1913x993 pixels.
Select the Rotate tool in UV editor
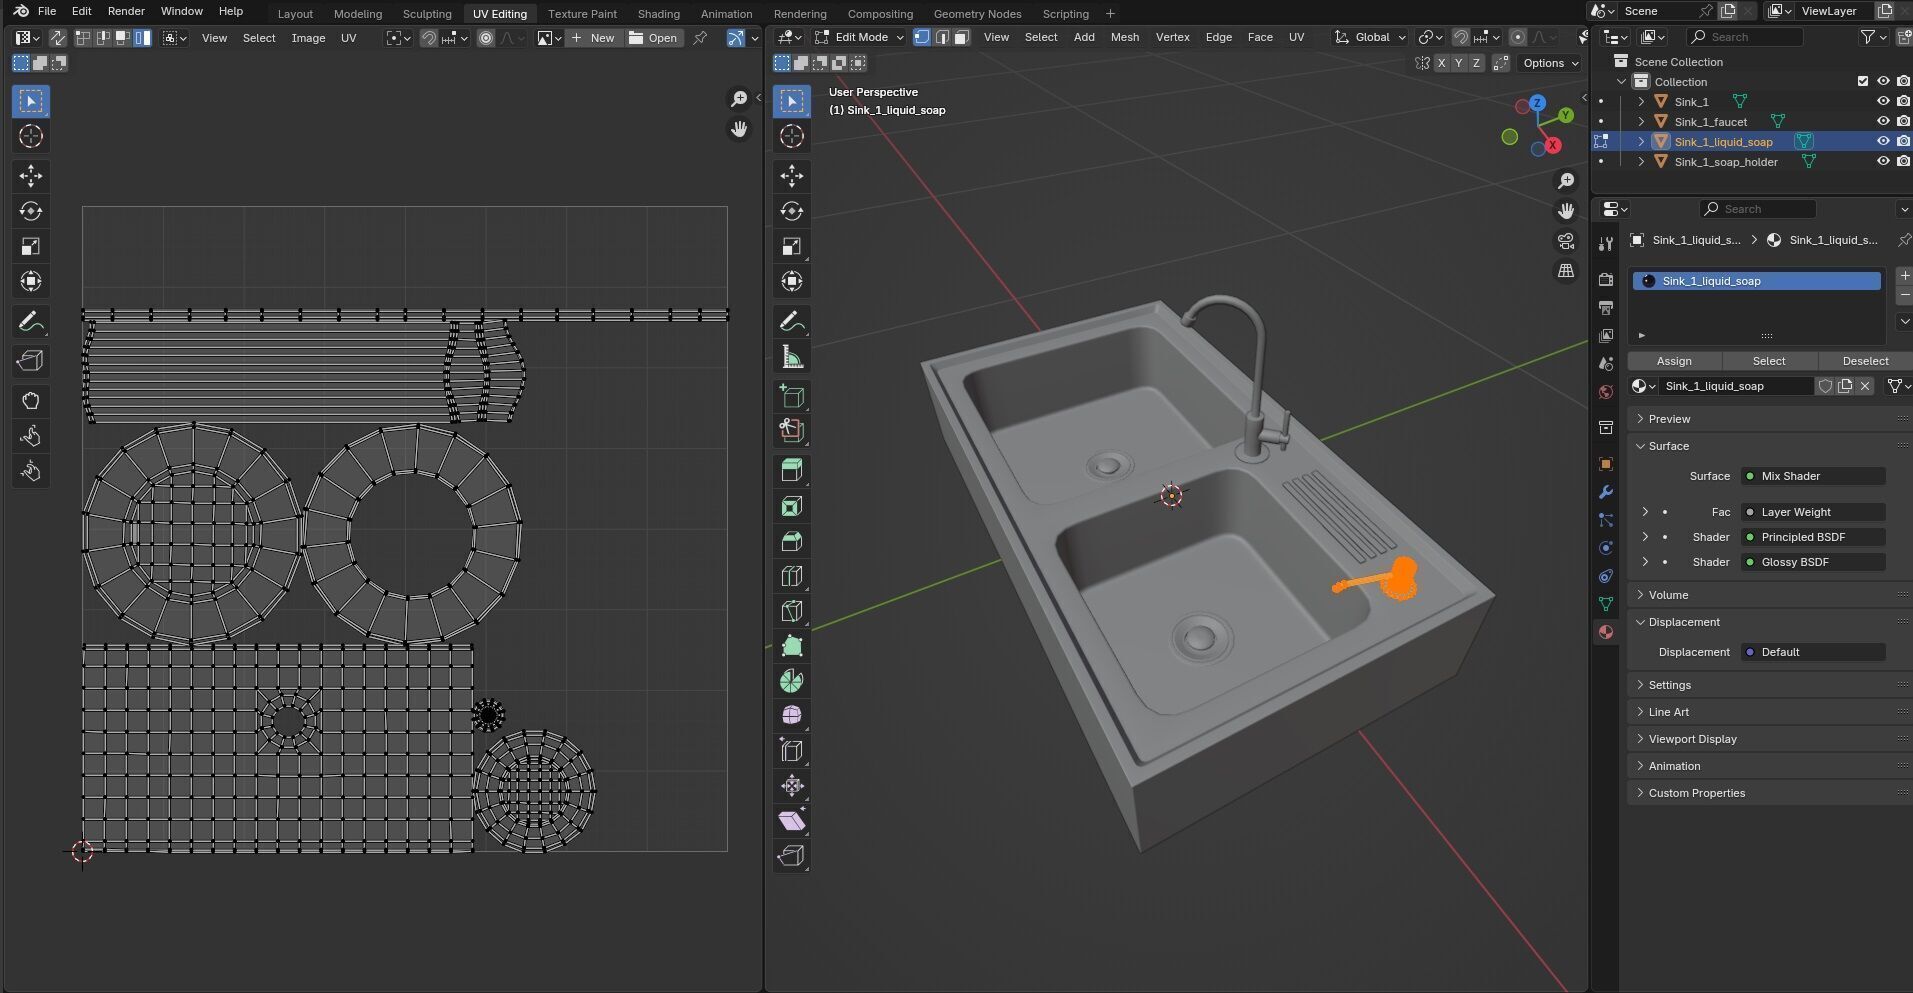tap(31, 211)
